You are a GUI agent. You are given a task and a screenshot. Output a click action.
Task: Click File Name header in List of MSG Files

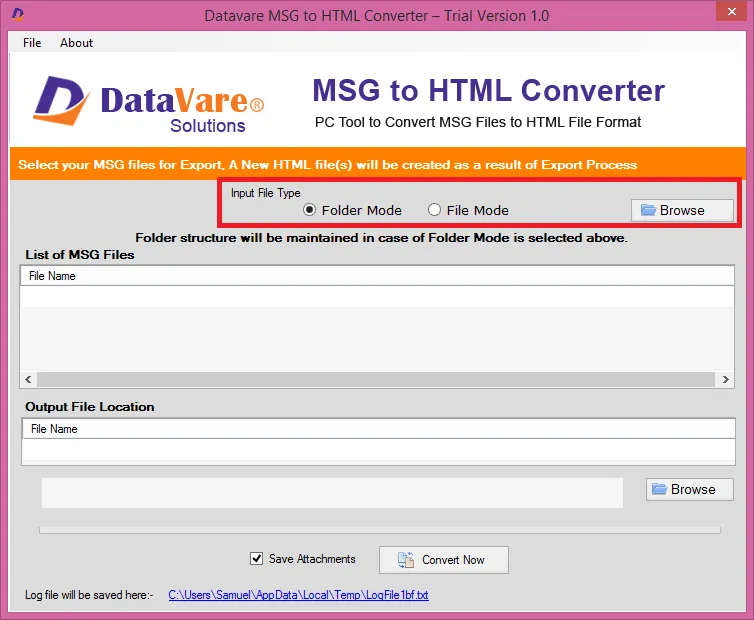377,276
